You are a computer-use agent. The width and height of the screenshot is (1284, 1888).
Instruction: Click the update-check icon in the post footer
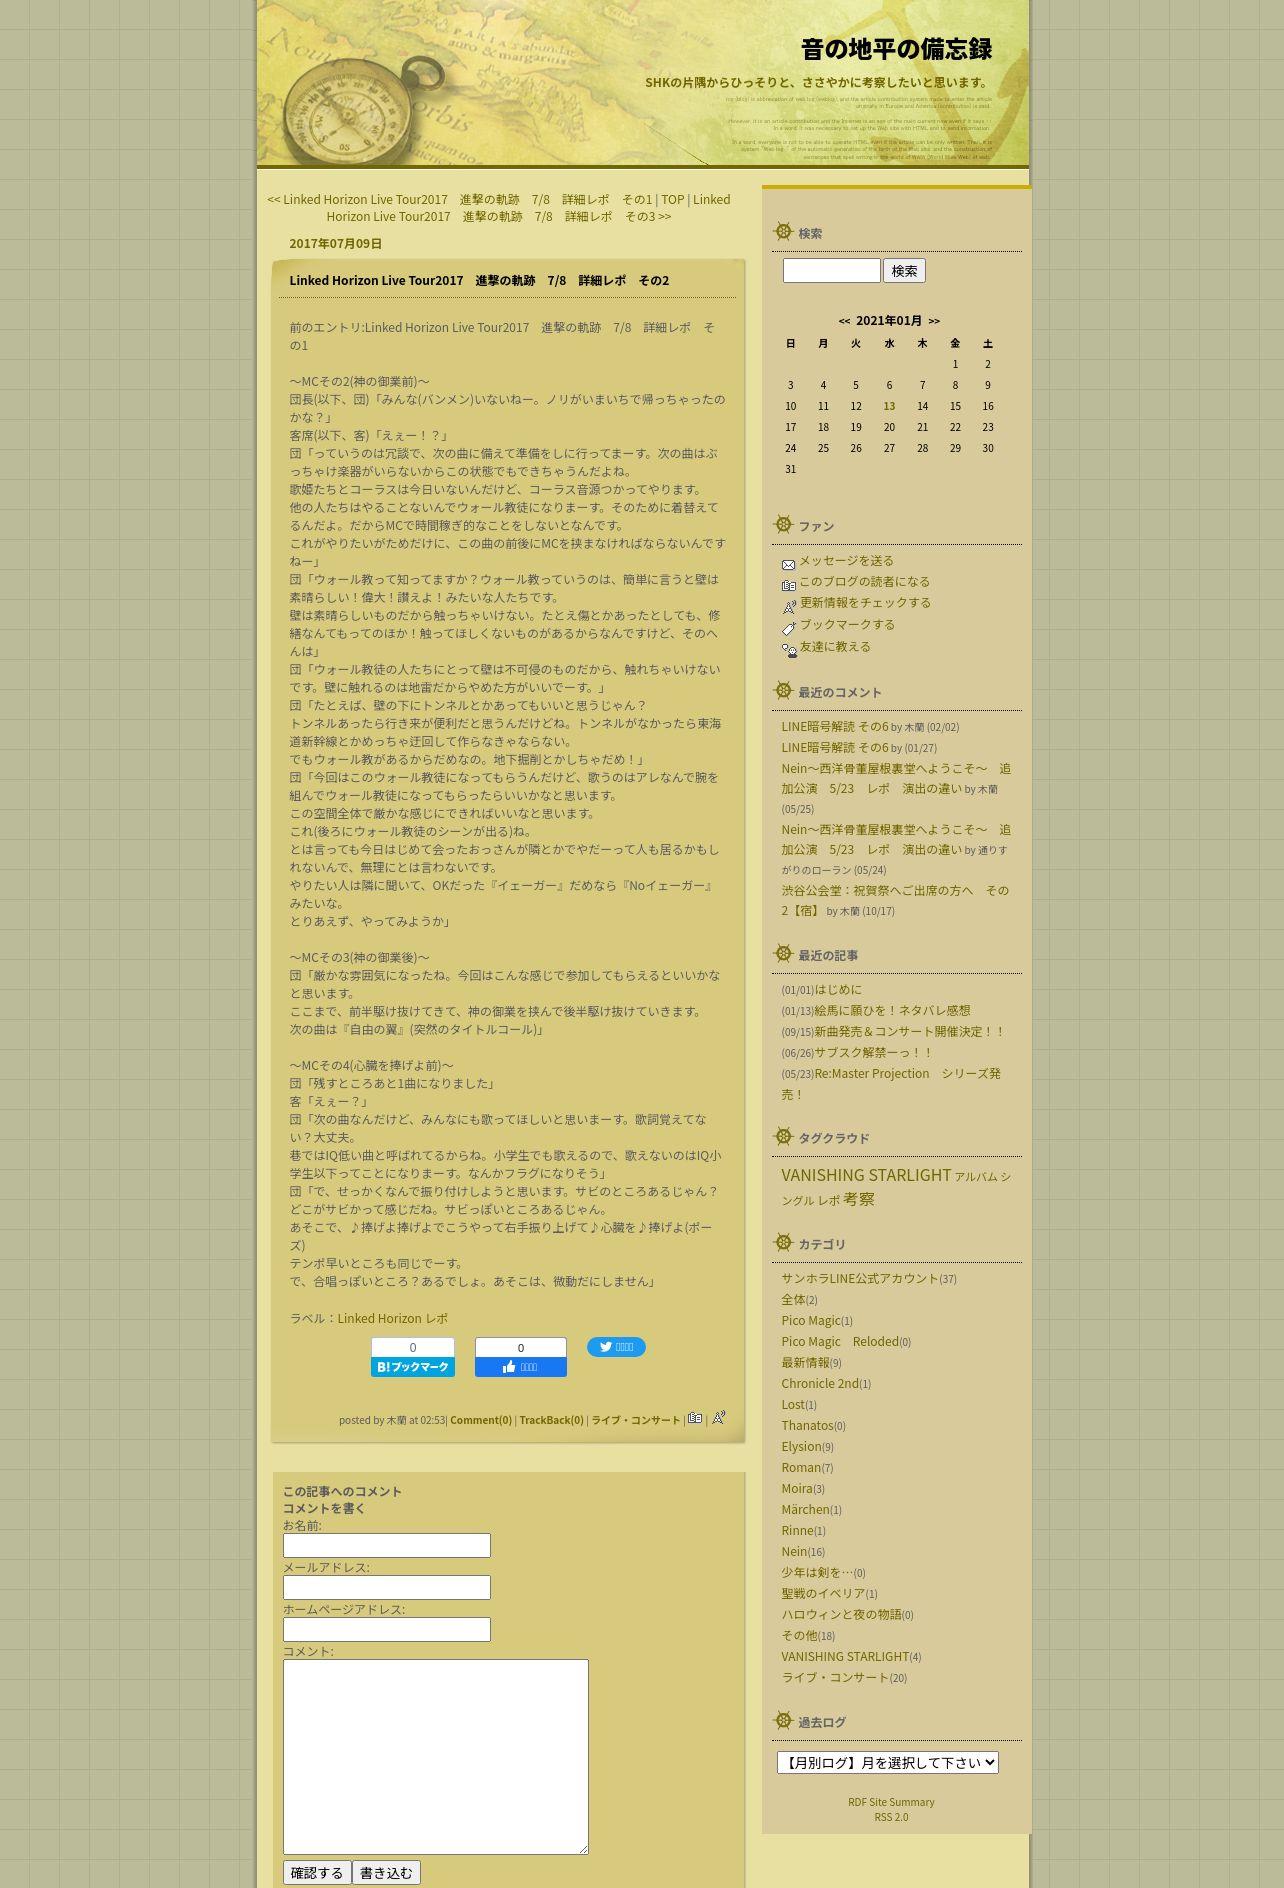pos(718,1417)
